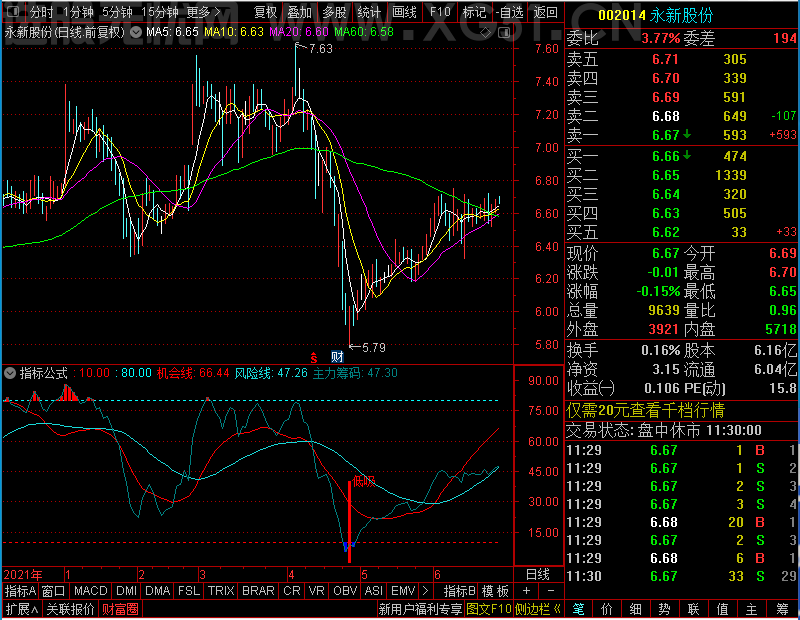Collapse the 侧边栏 sidebar
Viewport: 800px width, 620px height.
[x=538, y=609]
